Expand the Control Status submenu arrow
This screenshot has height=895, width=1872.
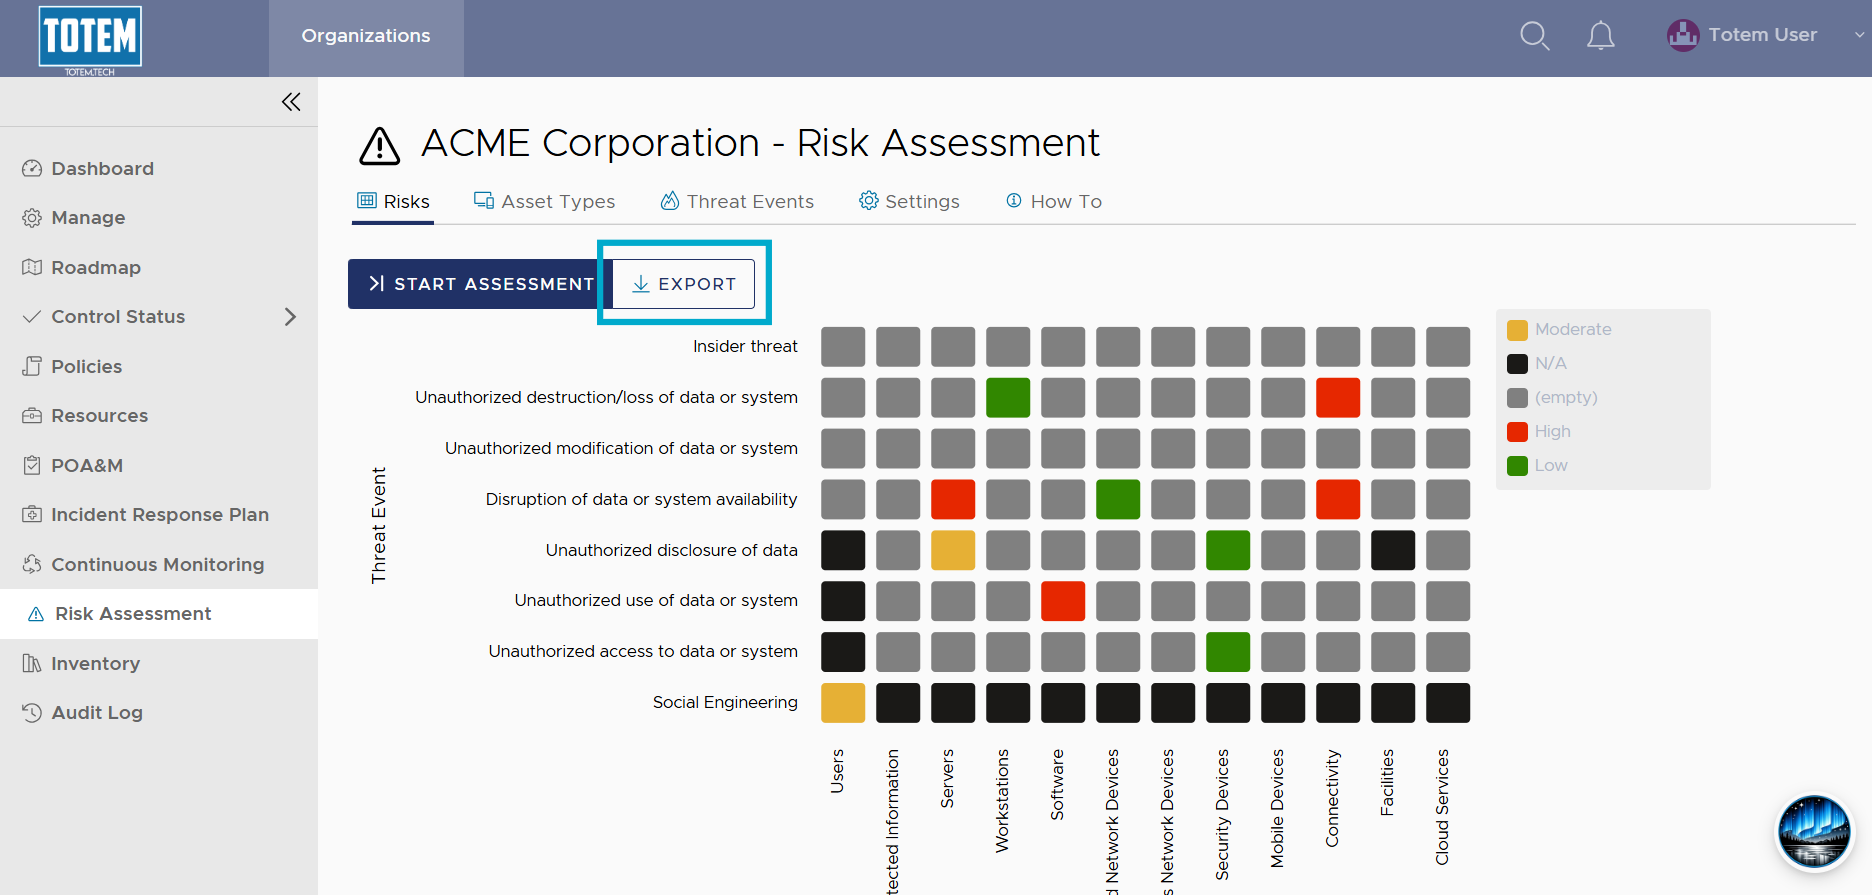tap(290, 317)
